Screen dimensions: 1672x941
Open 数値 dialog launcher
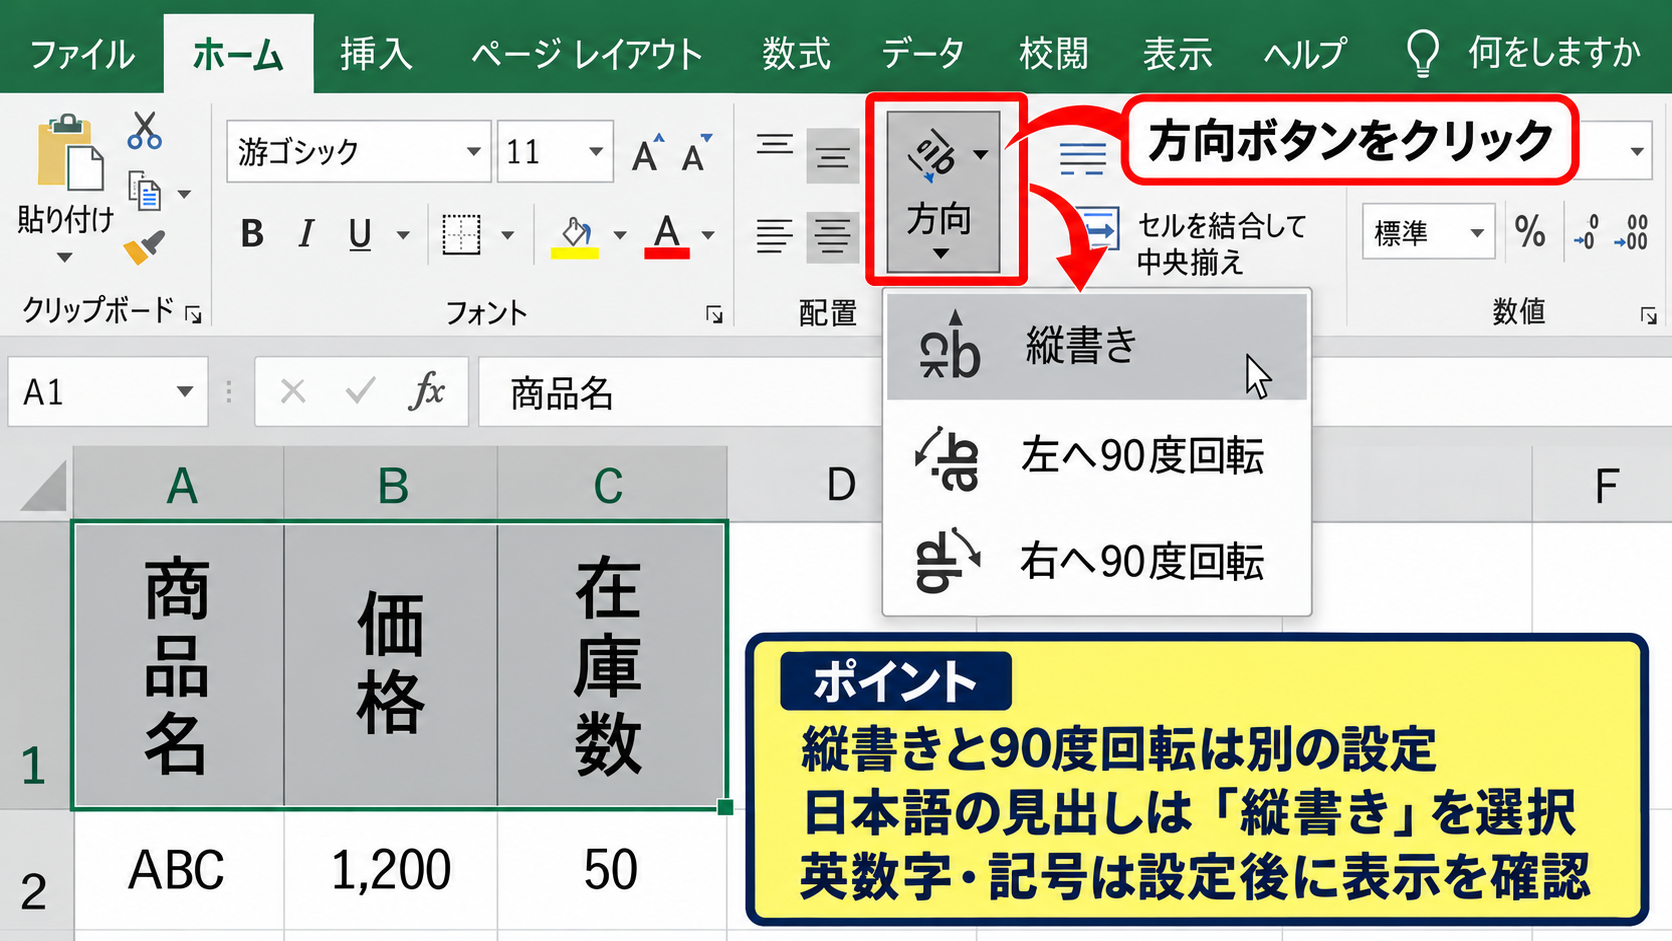(x=1648, y=315)
